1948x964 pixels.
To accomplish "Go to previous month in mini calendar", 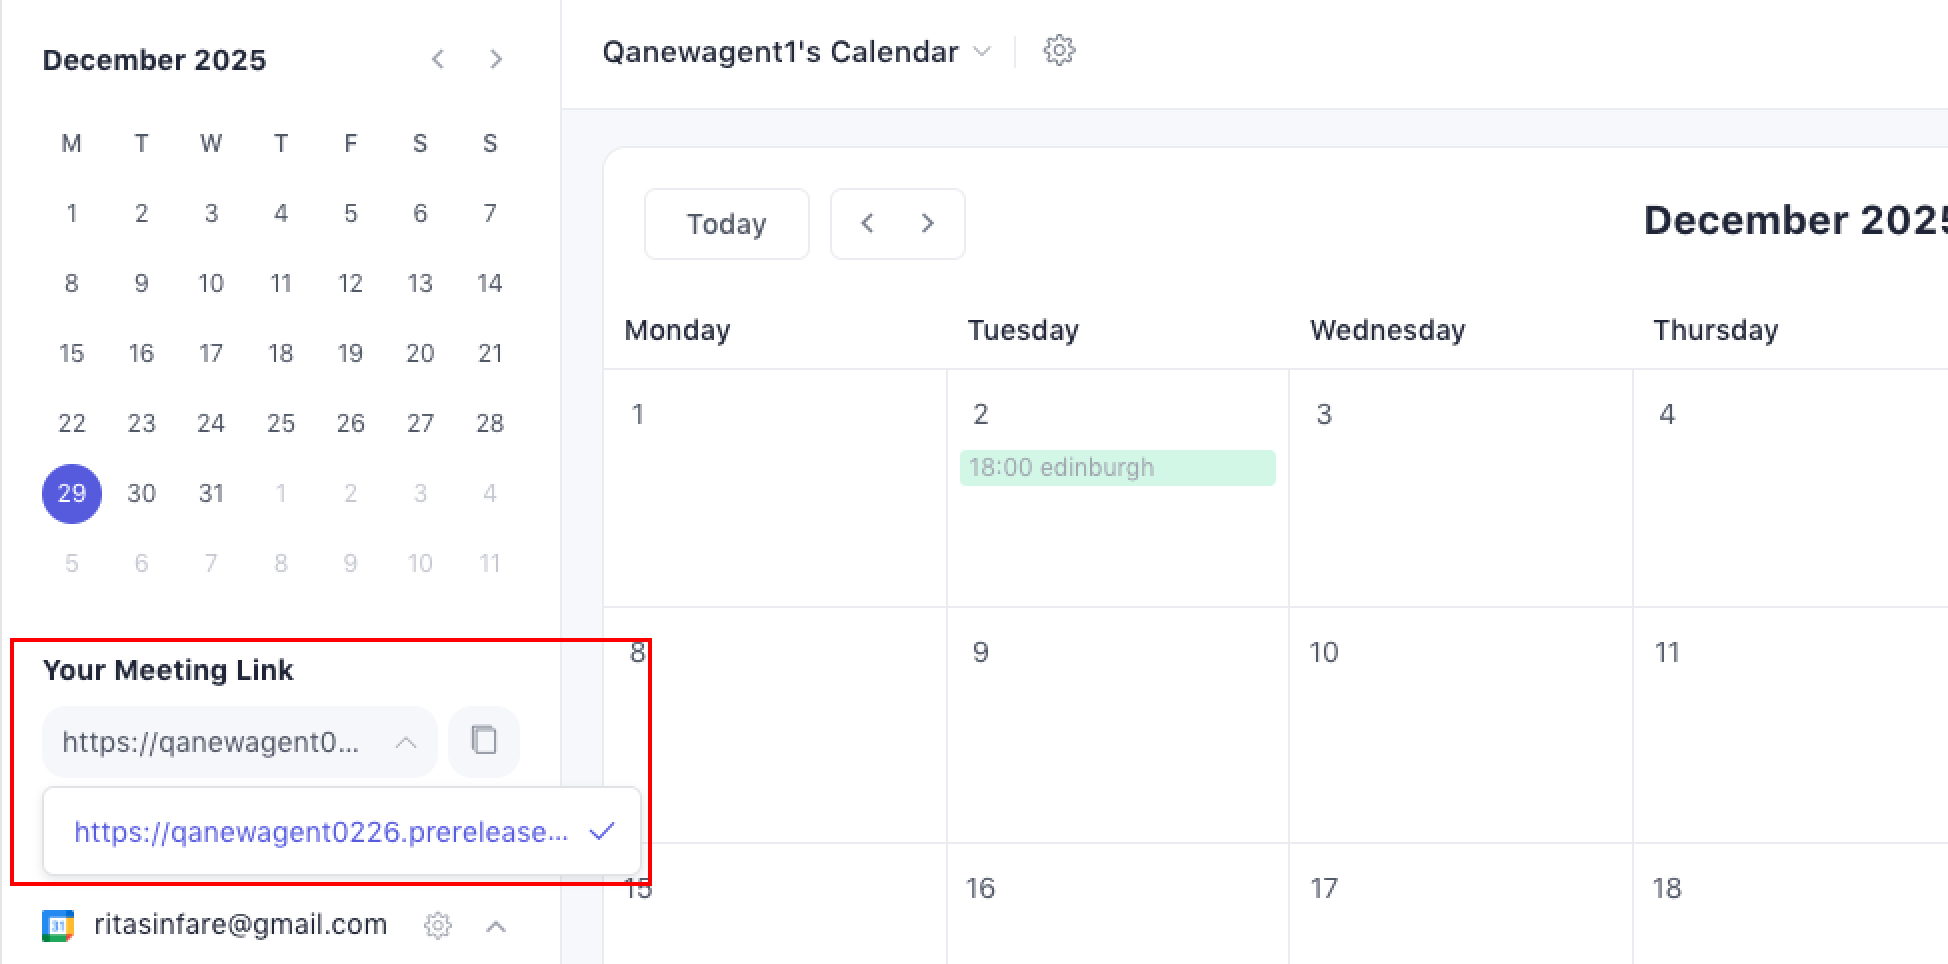I will [438, 60].
